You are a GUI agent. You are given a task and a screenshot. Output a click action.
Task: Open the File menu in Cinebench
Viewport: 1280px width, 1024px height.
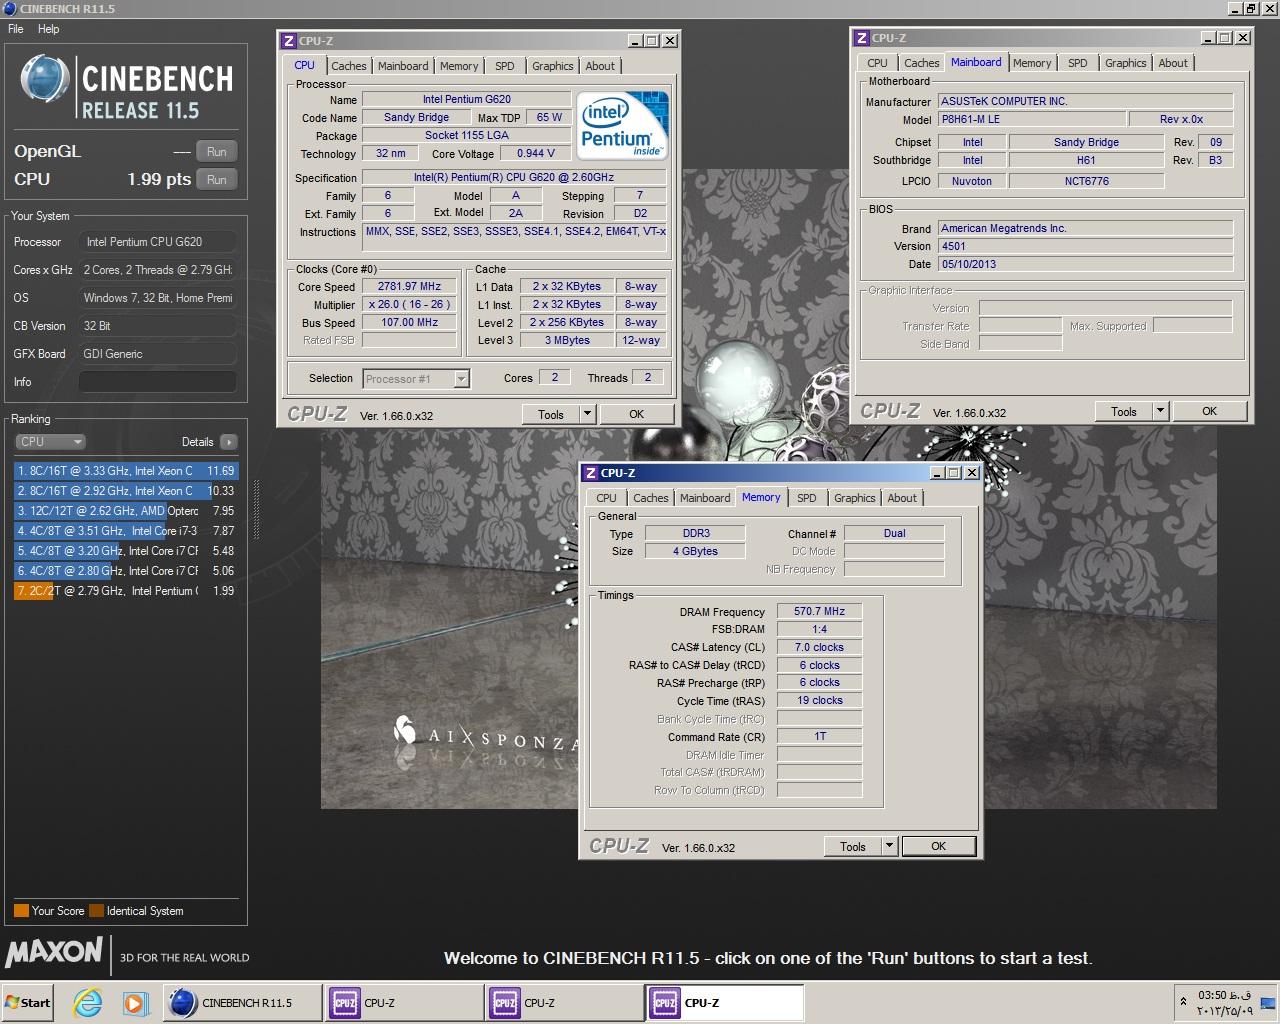[x=16, y=29]
